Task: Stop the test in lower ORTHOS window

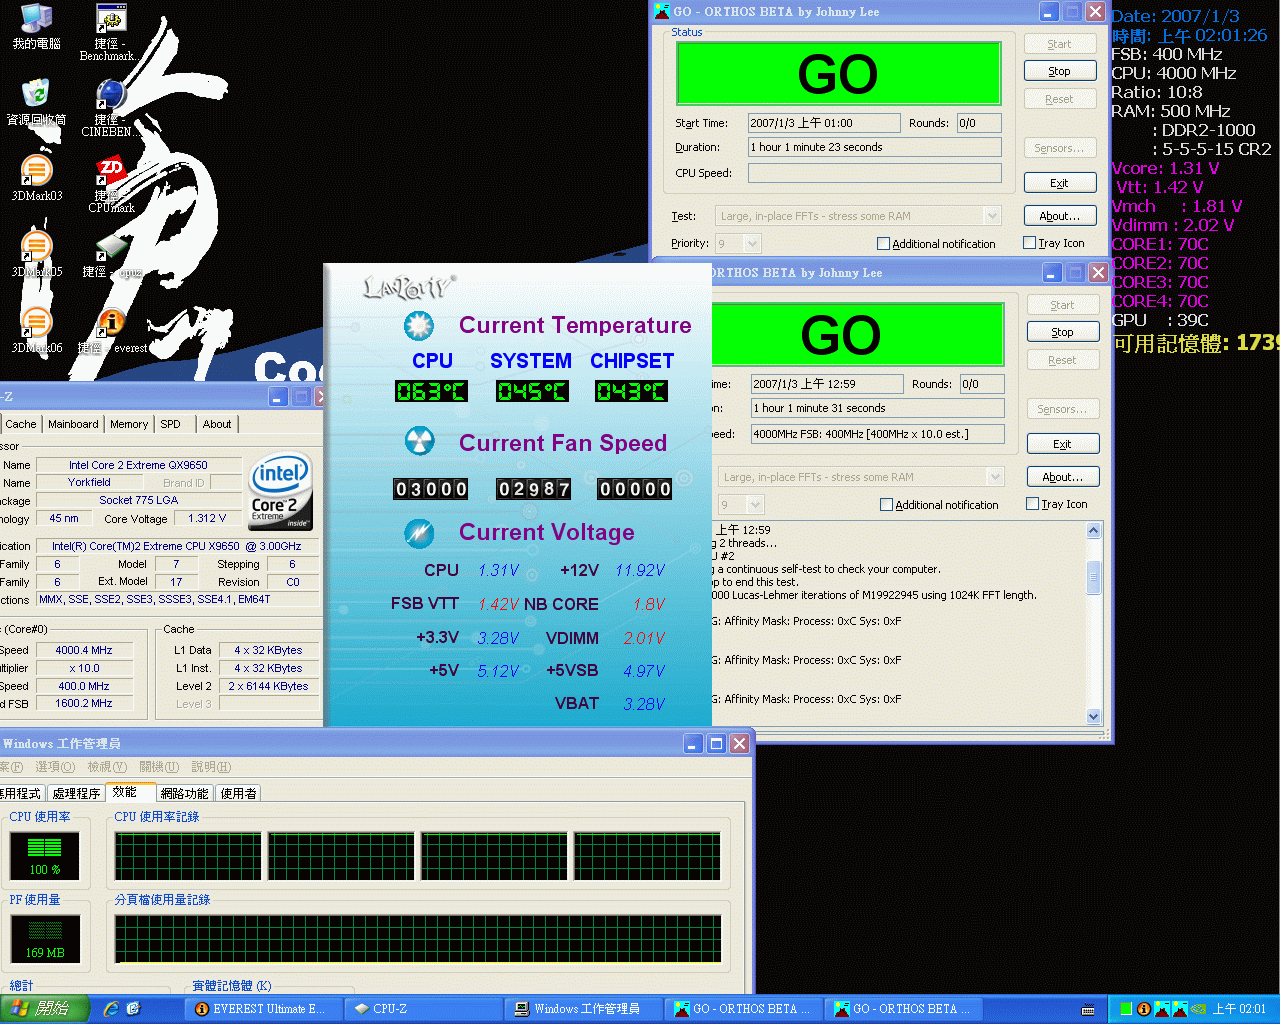Action: (1063, 332)
